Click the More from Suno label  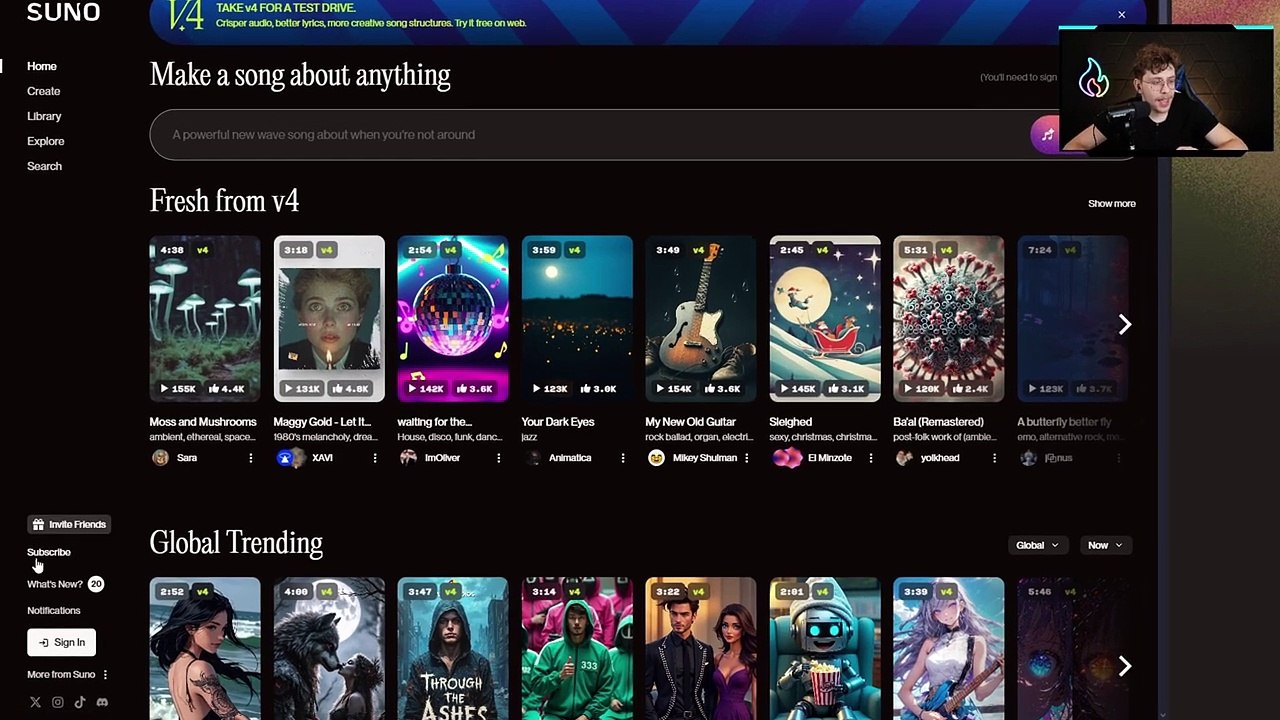[x=61, y=675]
